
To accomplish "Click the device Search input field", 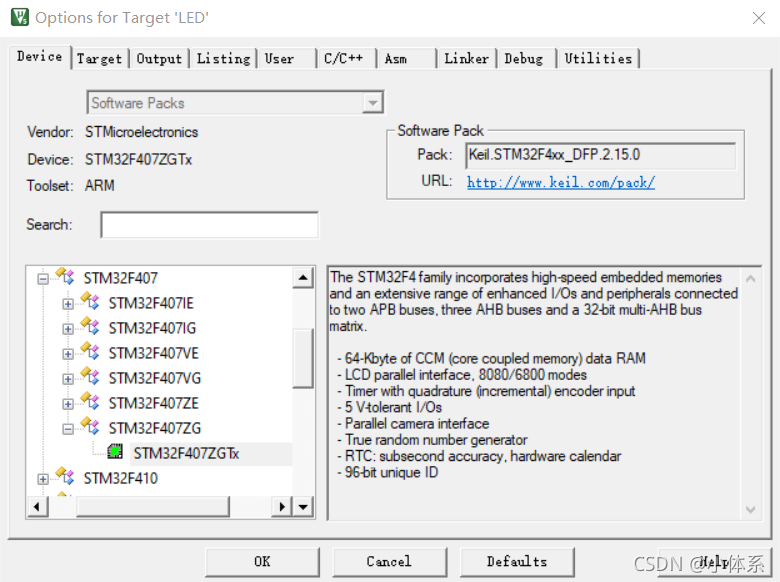I will tap(209, 225).
